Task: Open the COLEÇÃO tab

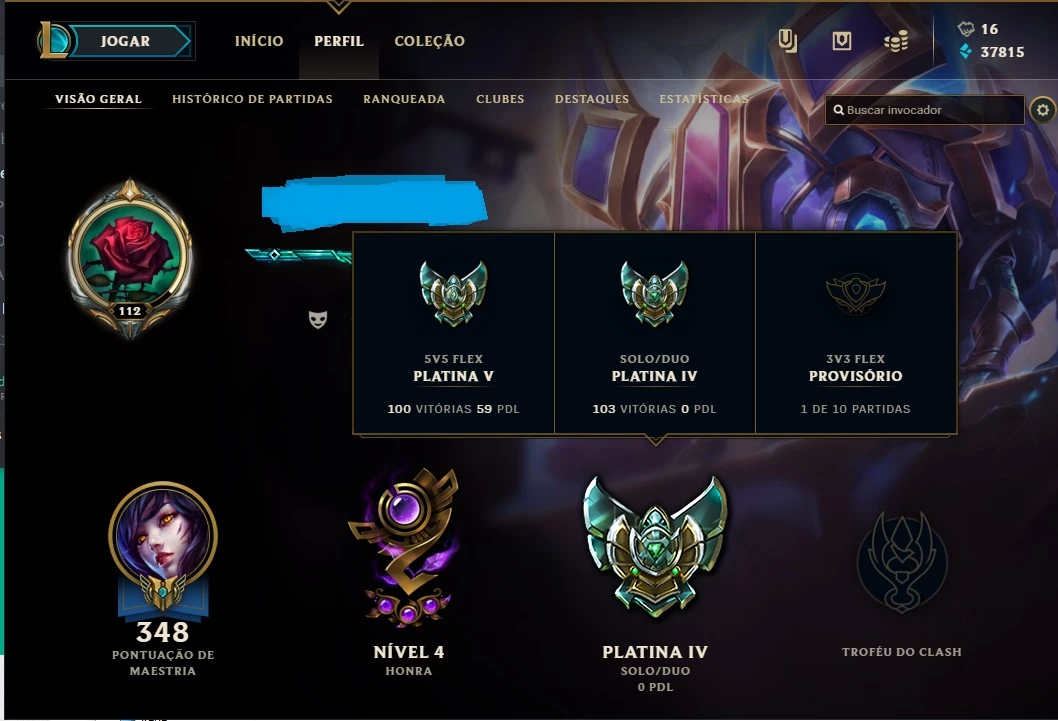Action: [x=429, y=41]
